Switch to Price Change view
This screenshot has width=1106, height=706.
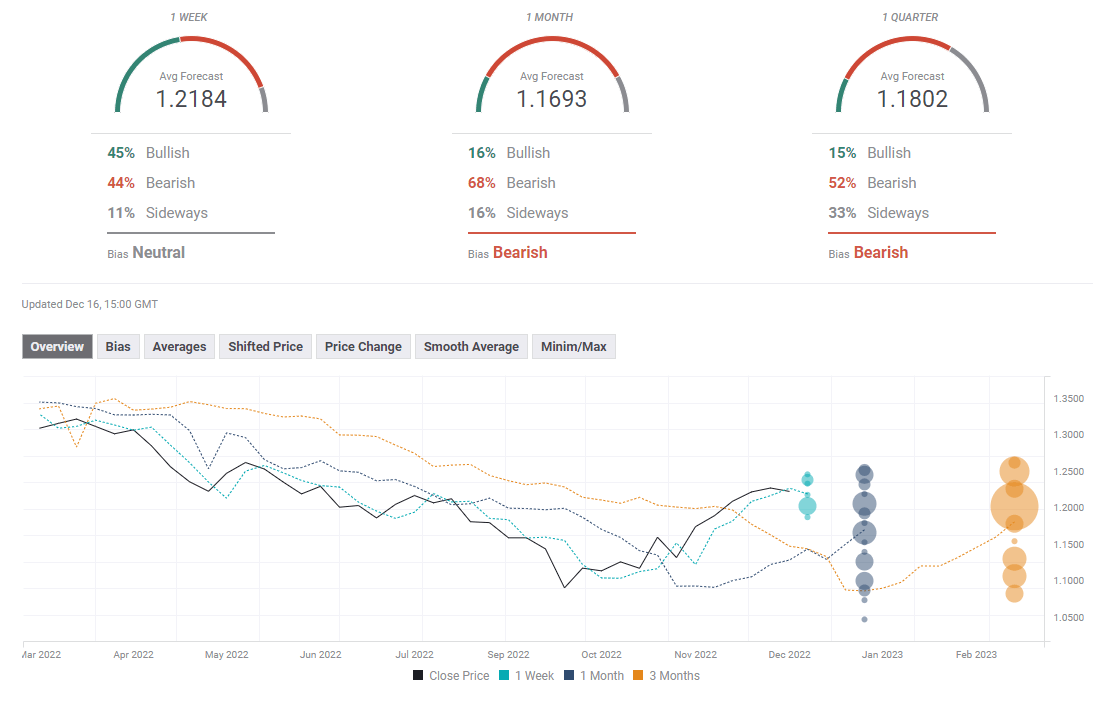pos(363,347)
